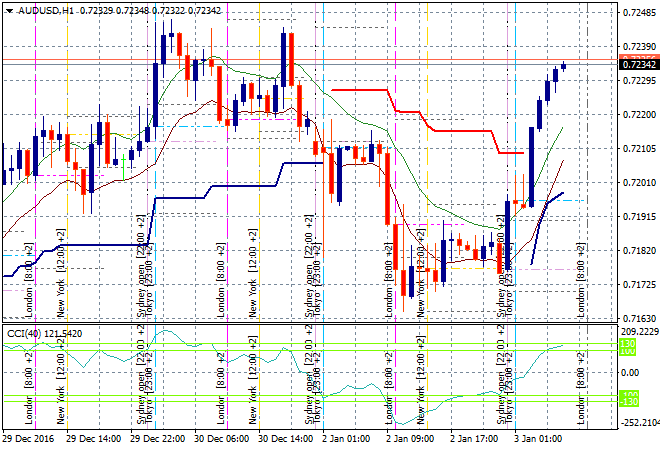Click the 0.72295 price axis label
The image size is (660, 450).
639,80
